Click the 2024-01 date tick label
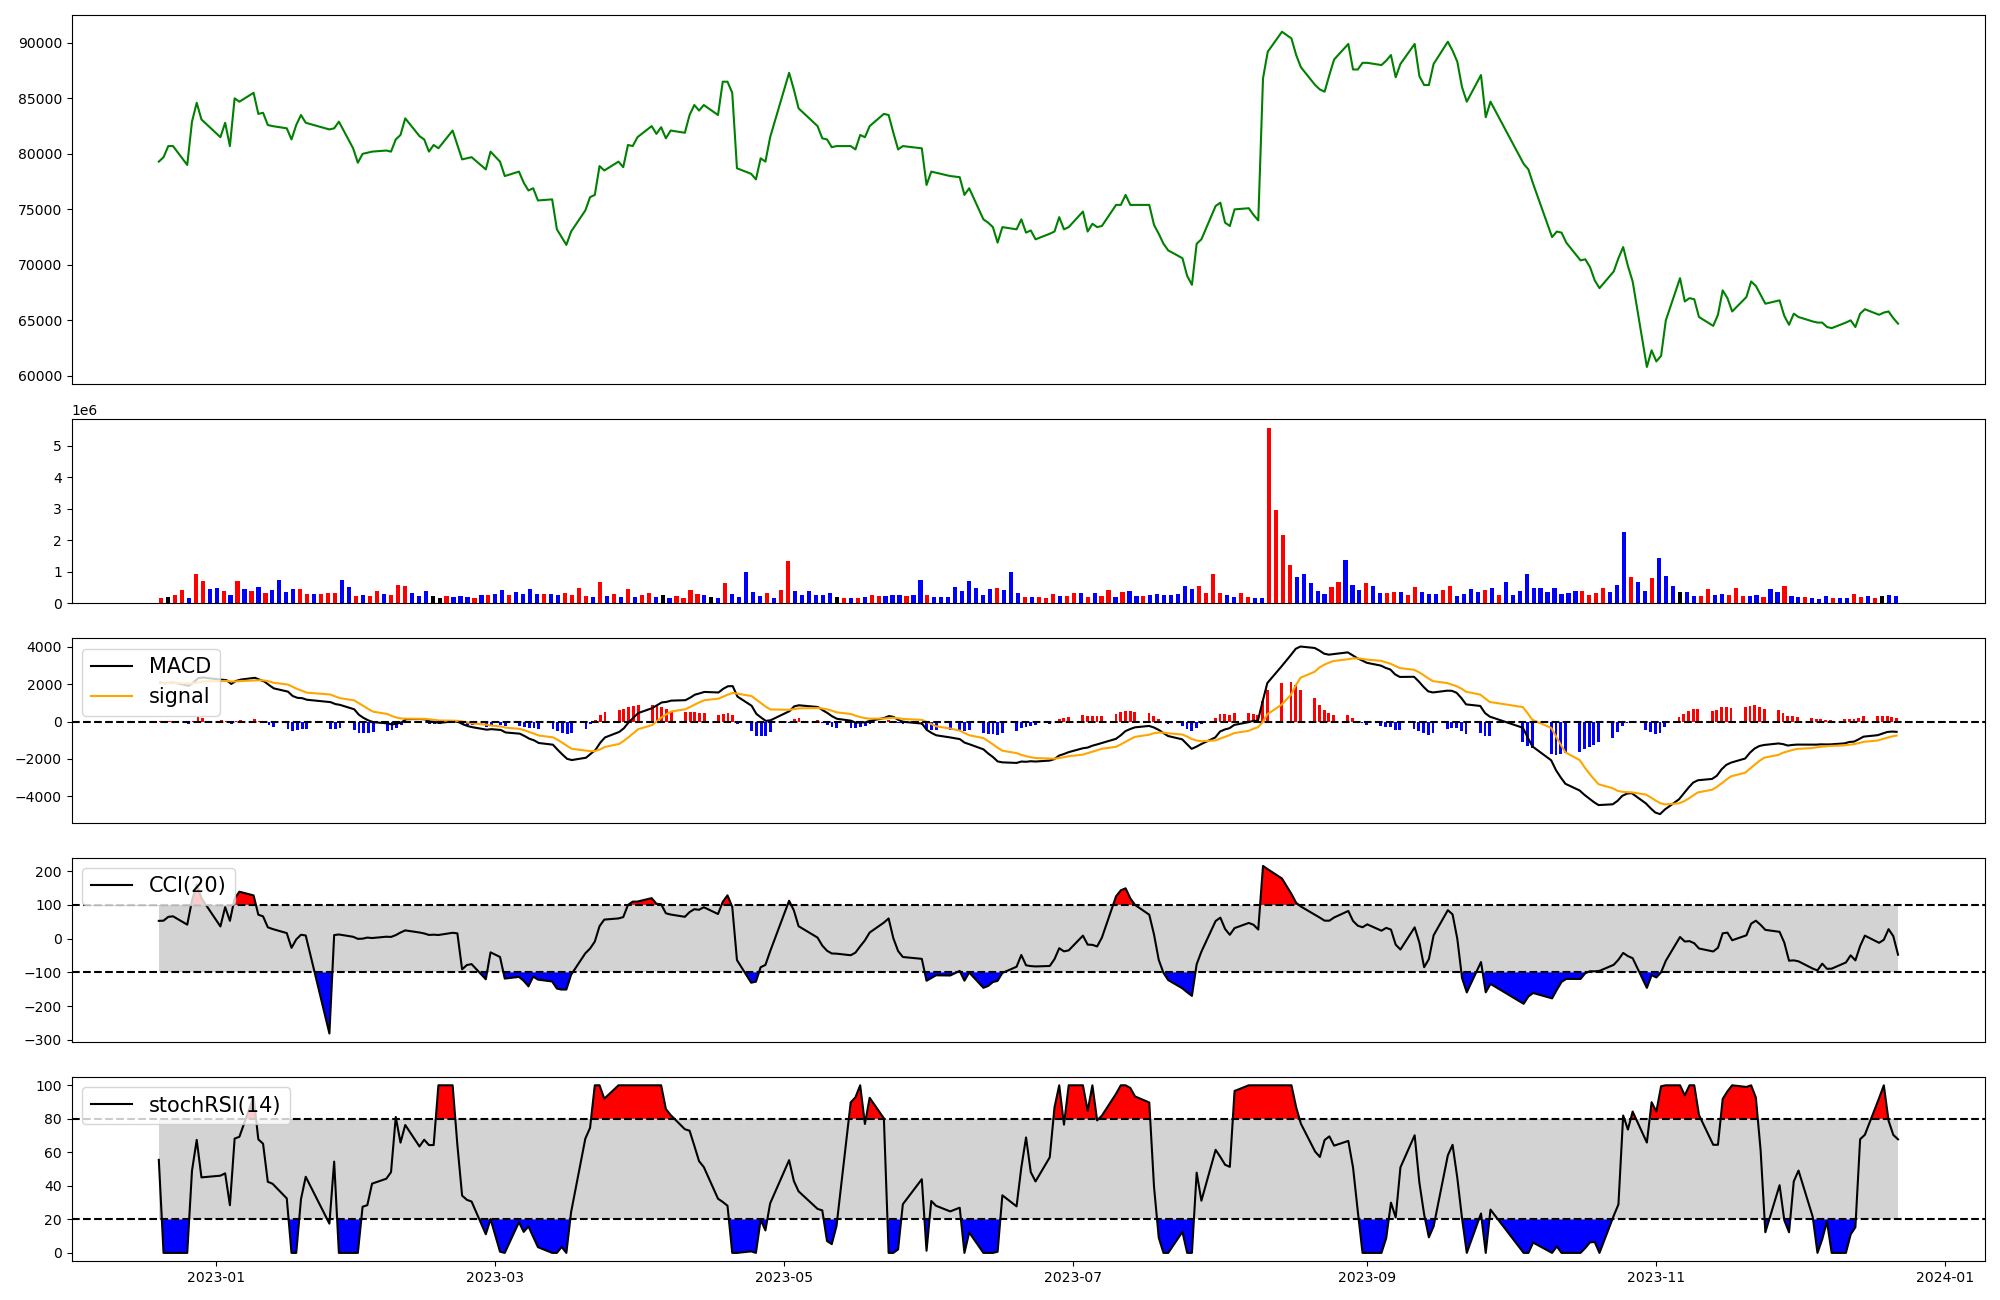The width and height of the screenshot is (2000, 1300). pos(1944,1277)
